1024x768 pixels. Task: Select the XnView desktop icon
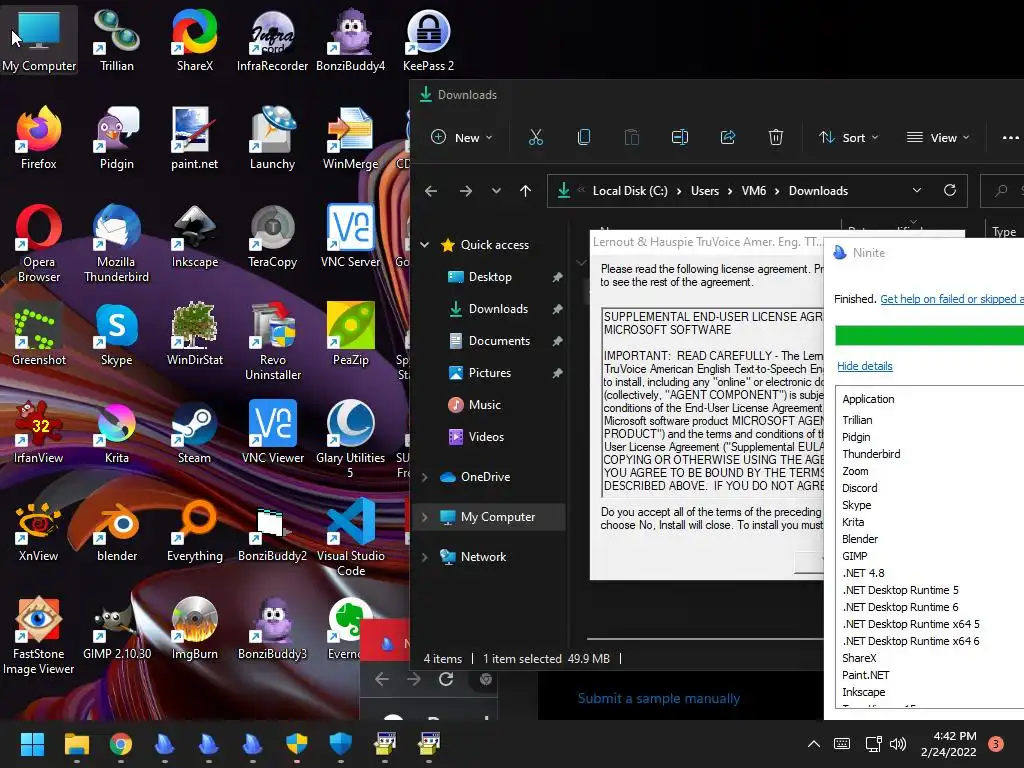(39, 530)
